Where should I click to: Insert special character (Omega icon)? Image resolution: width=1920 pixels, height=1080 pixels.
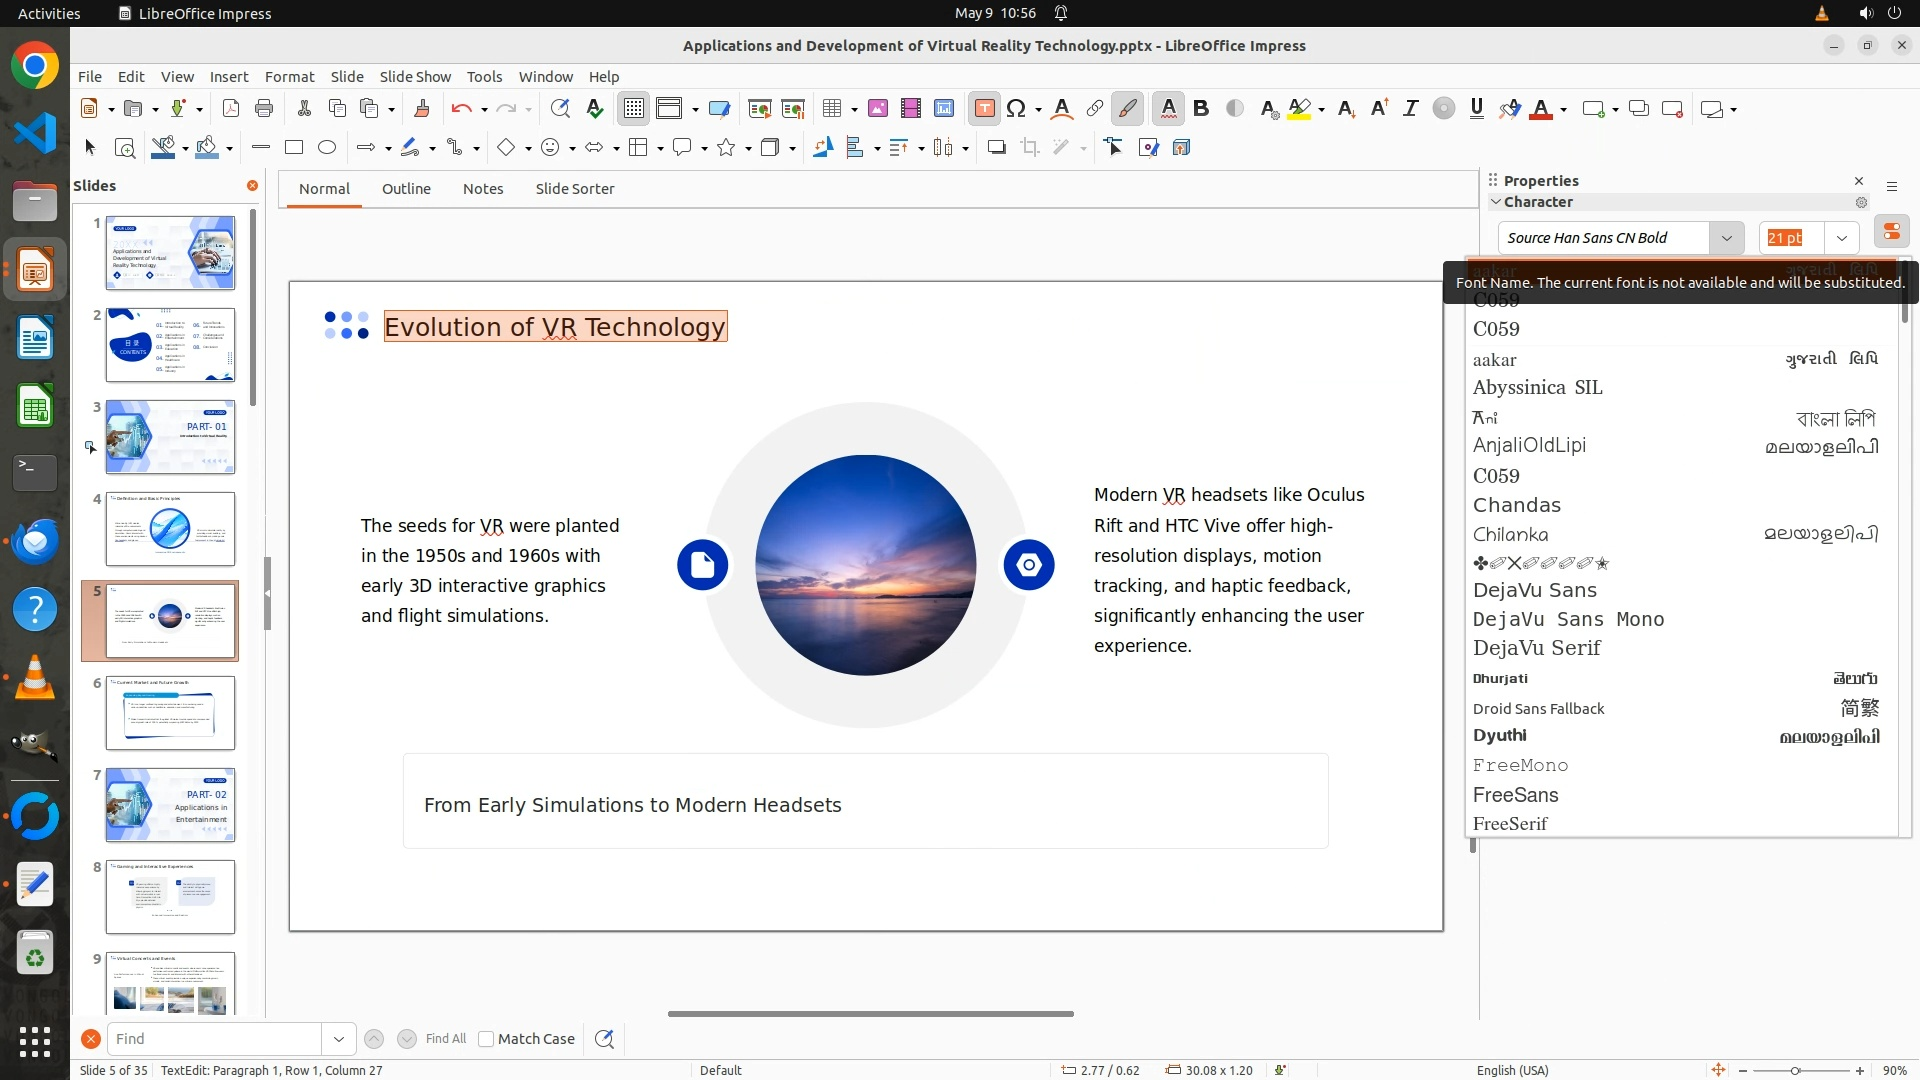[x=1016, y=109]
